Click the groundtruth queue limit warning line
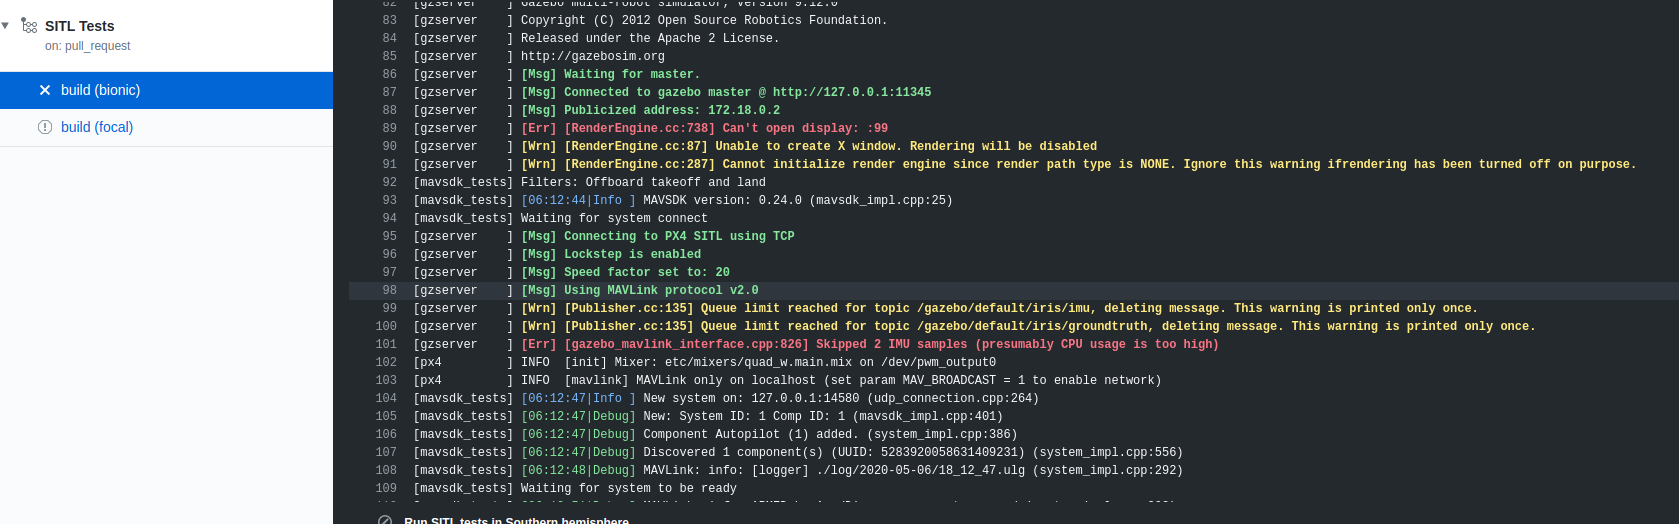 [1014, 326]
